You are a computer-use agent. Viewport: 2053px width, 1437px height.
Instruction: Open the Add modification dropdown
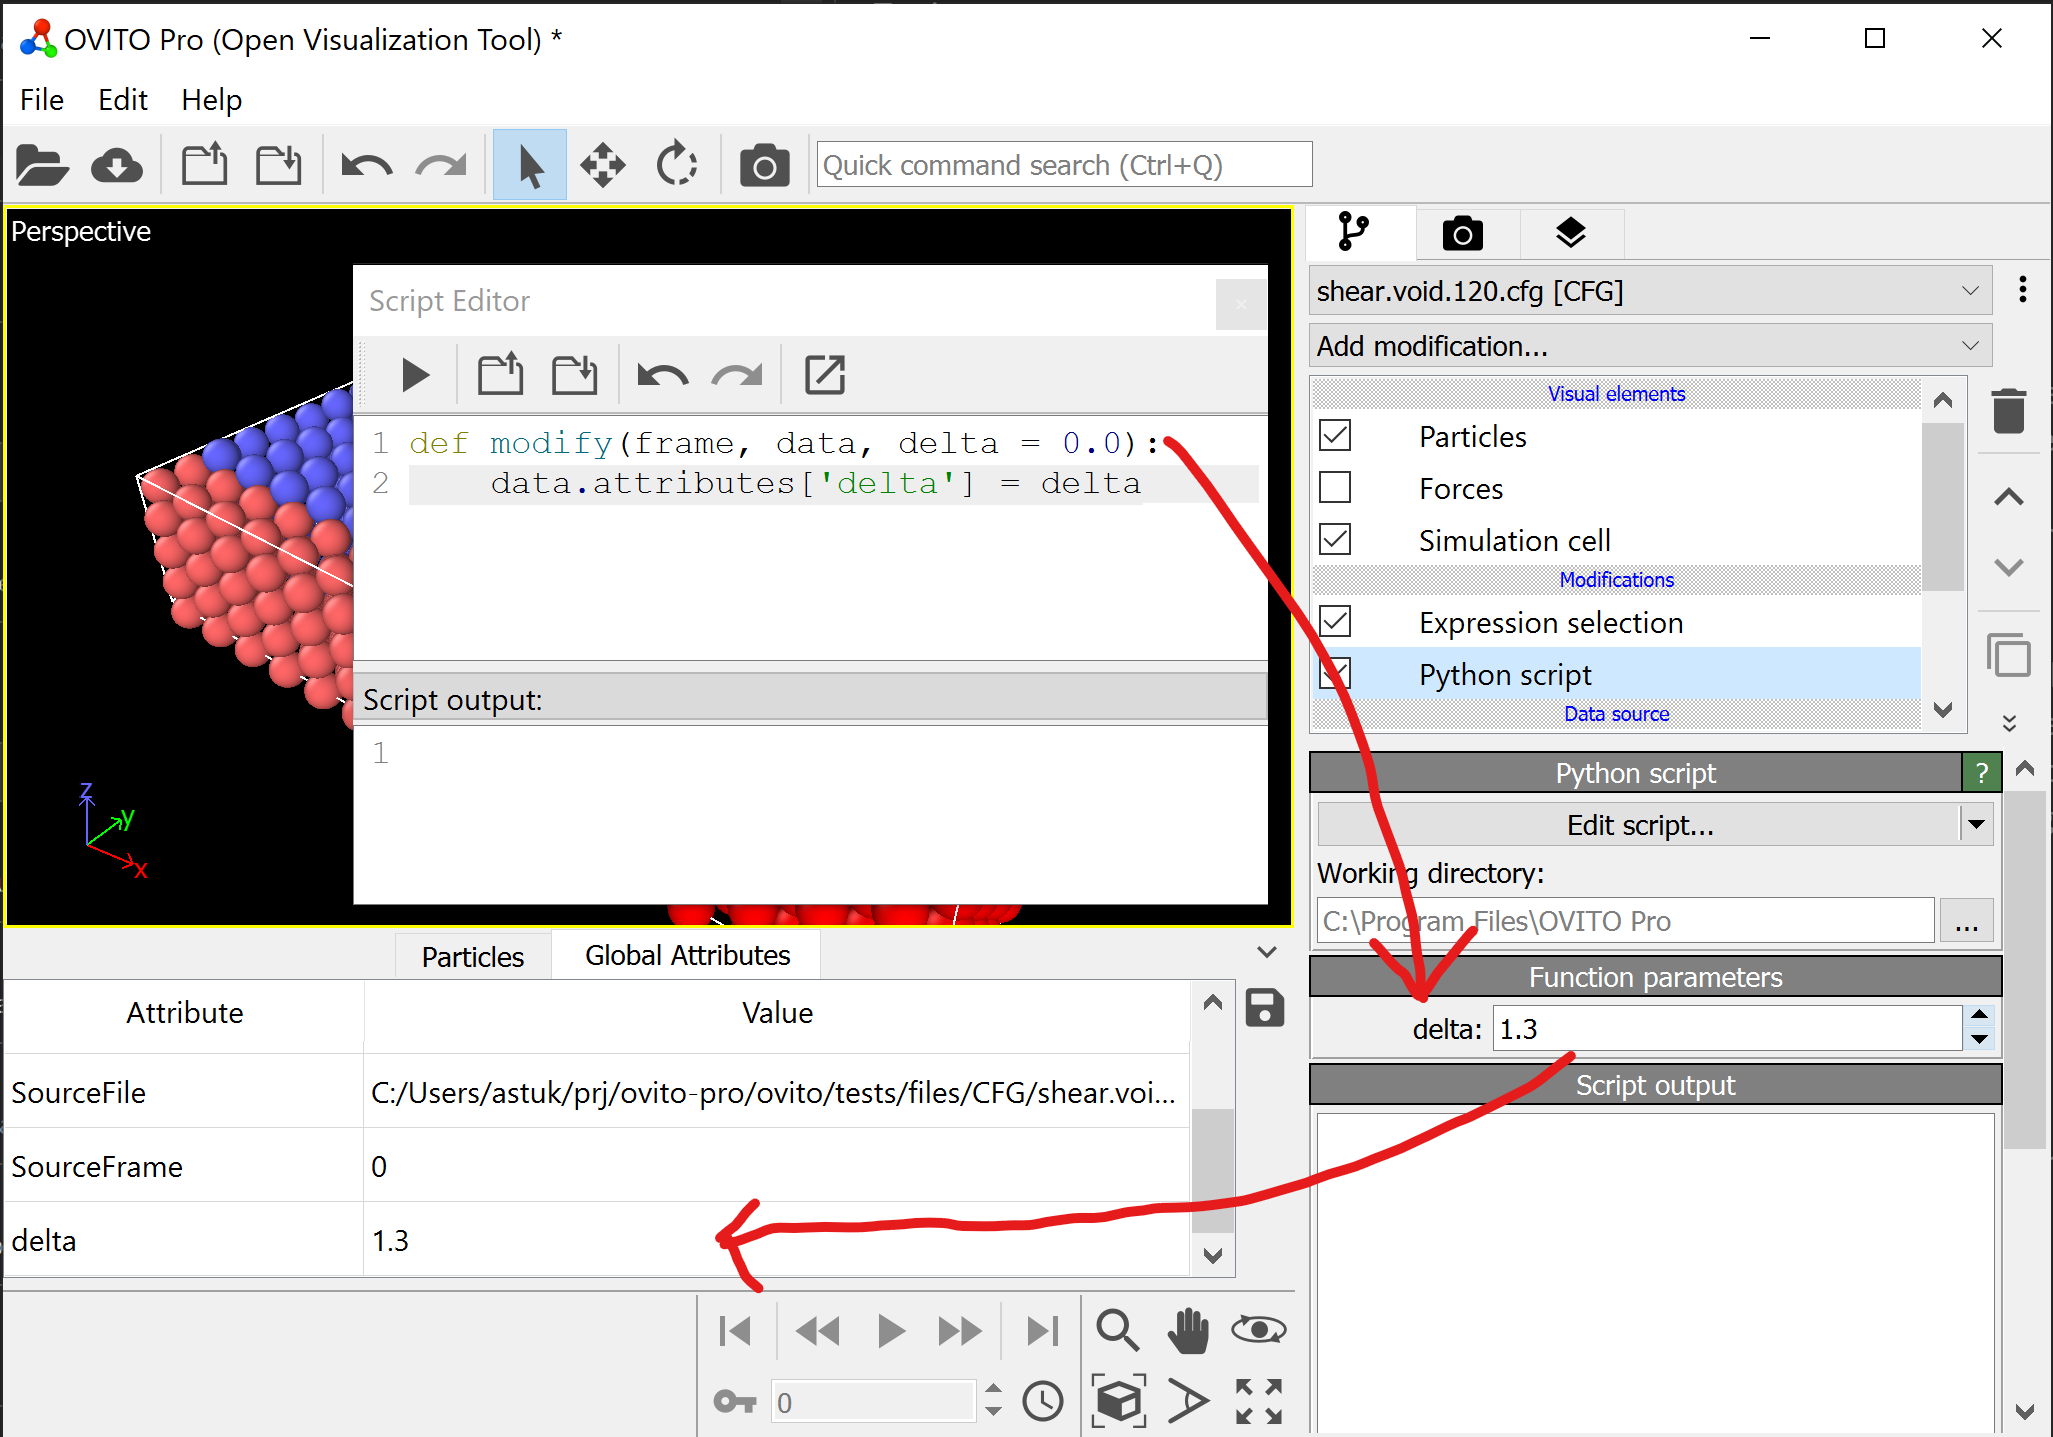(1650, 345)
